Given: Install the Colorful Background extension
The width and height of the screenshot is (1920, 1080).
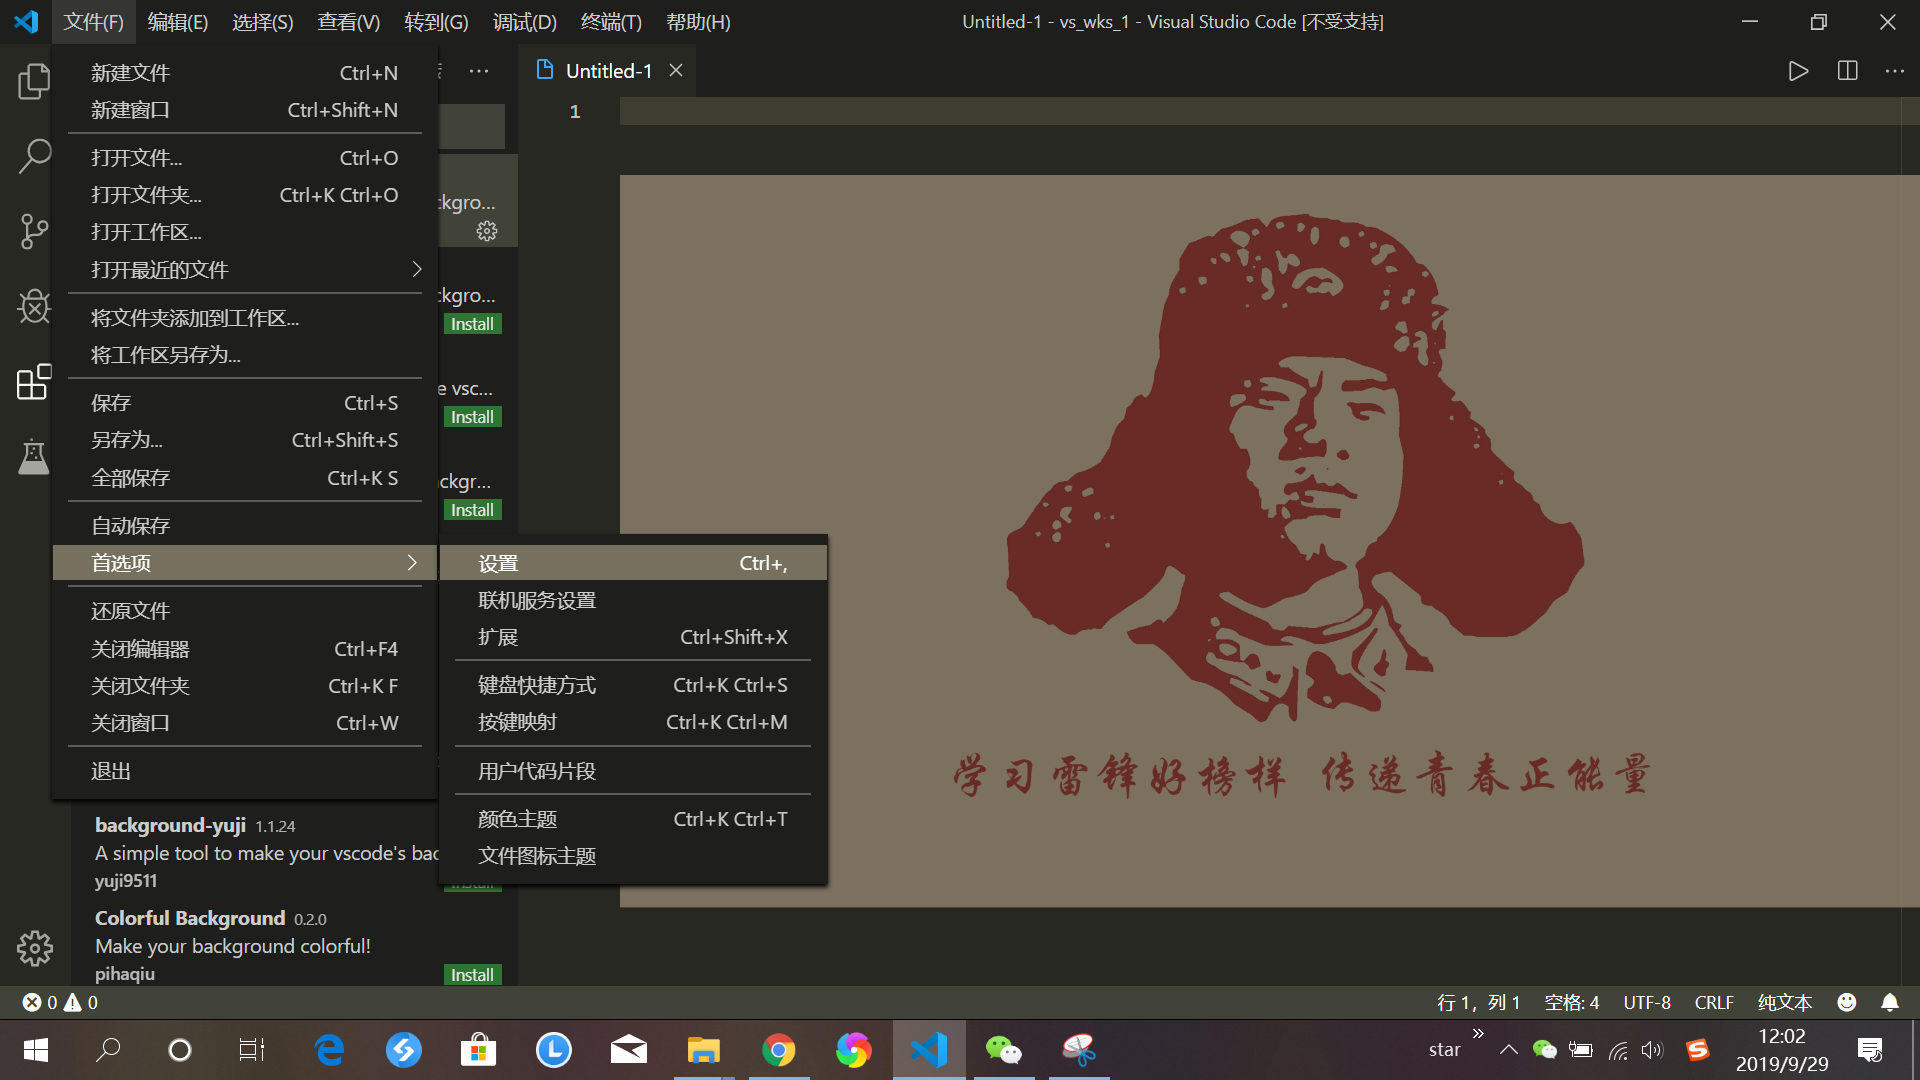Looking at the screenshot, I should click(471, 973).
